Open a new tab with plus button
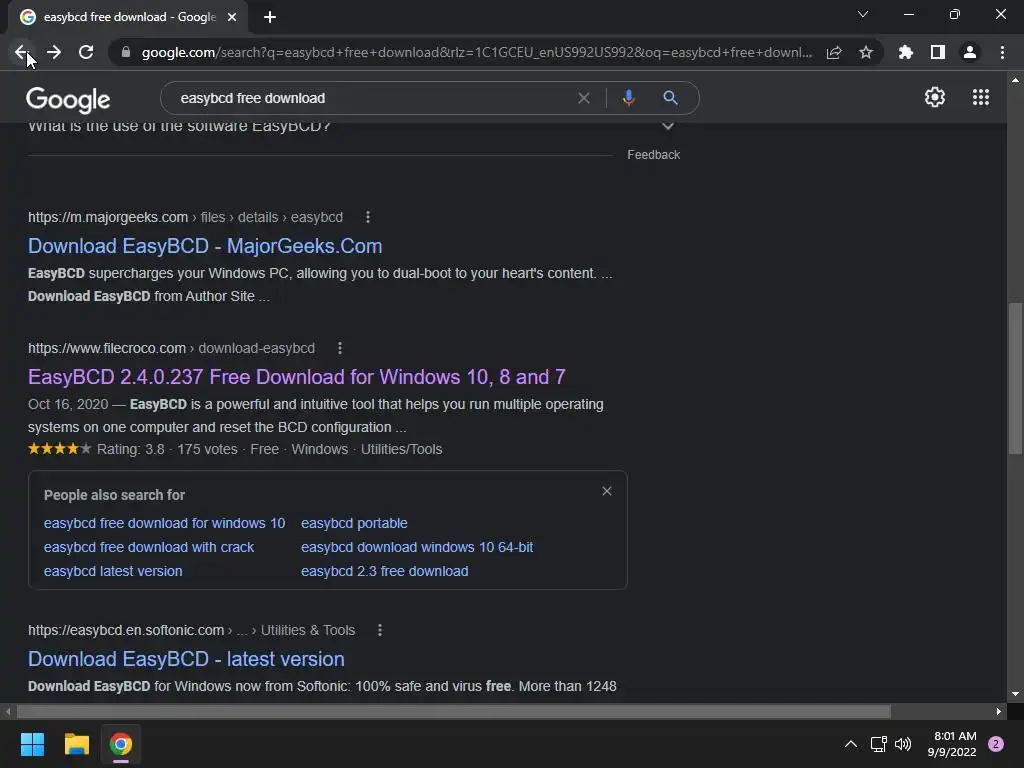Screen dimensions: 1024x768 [270, 17]
